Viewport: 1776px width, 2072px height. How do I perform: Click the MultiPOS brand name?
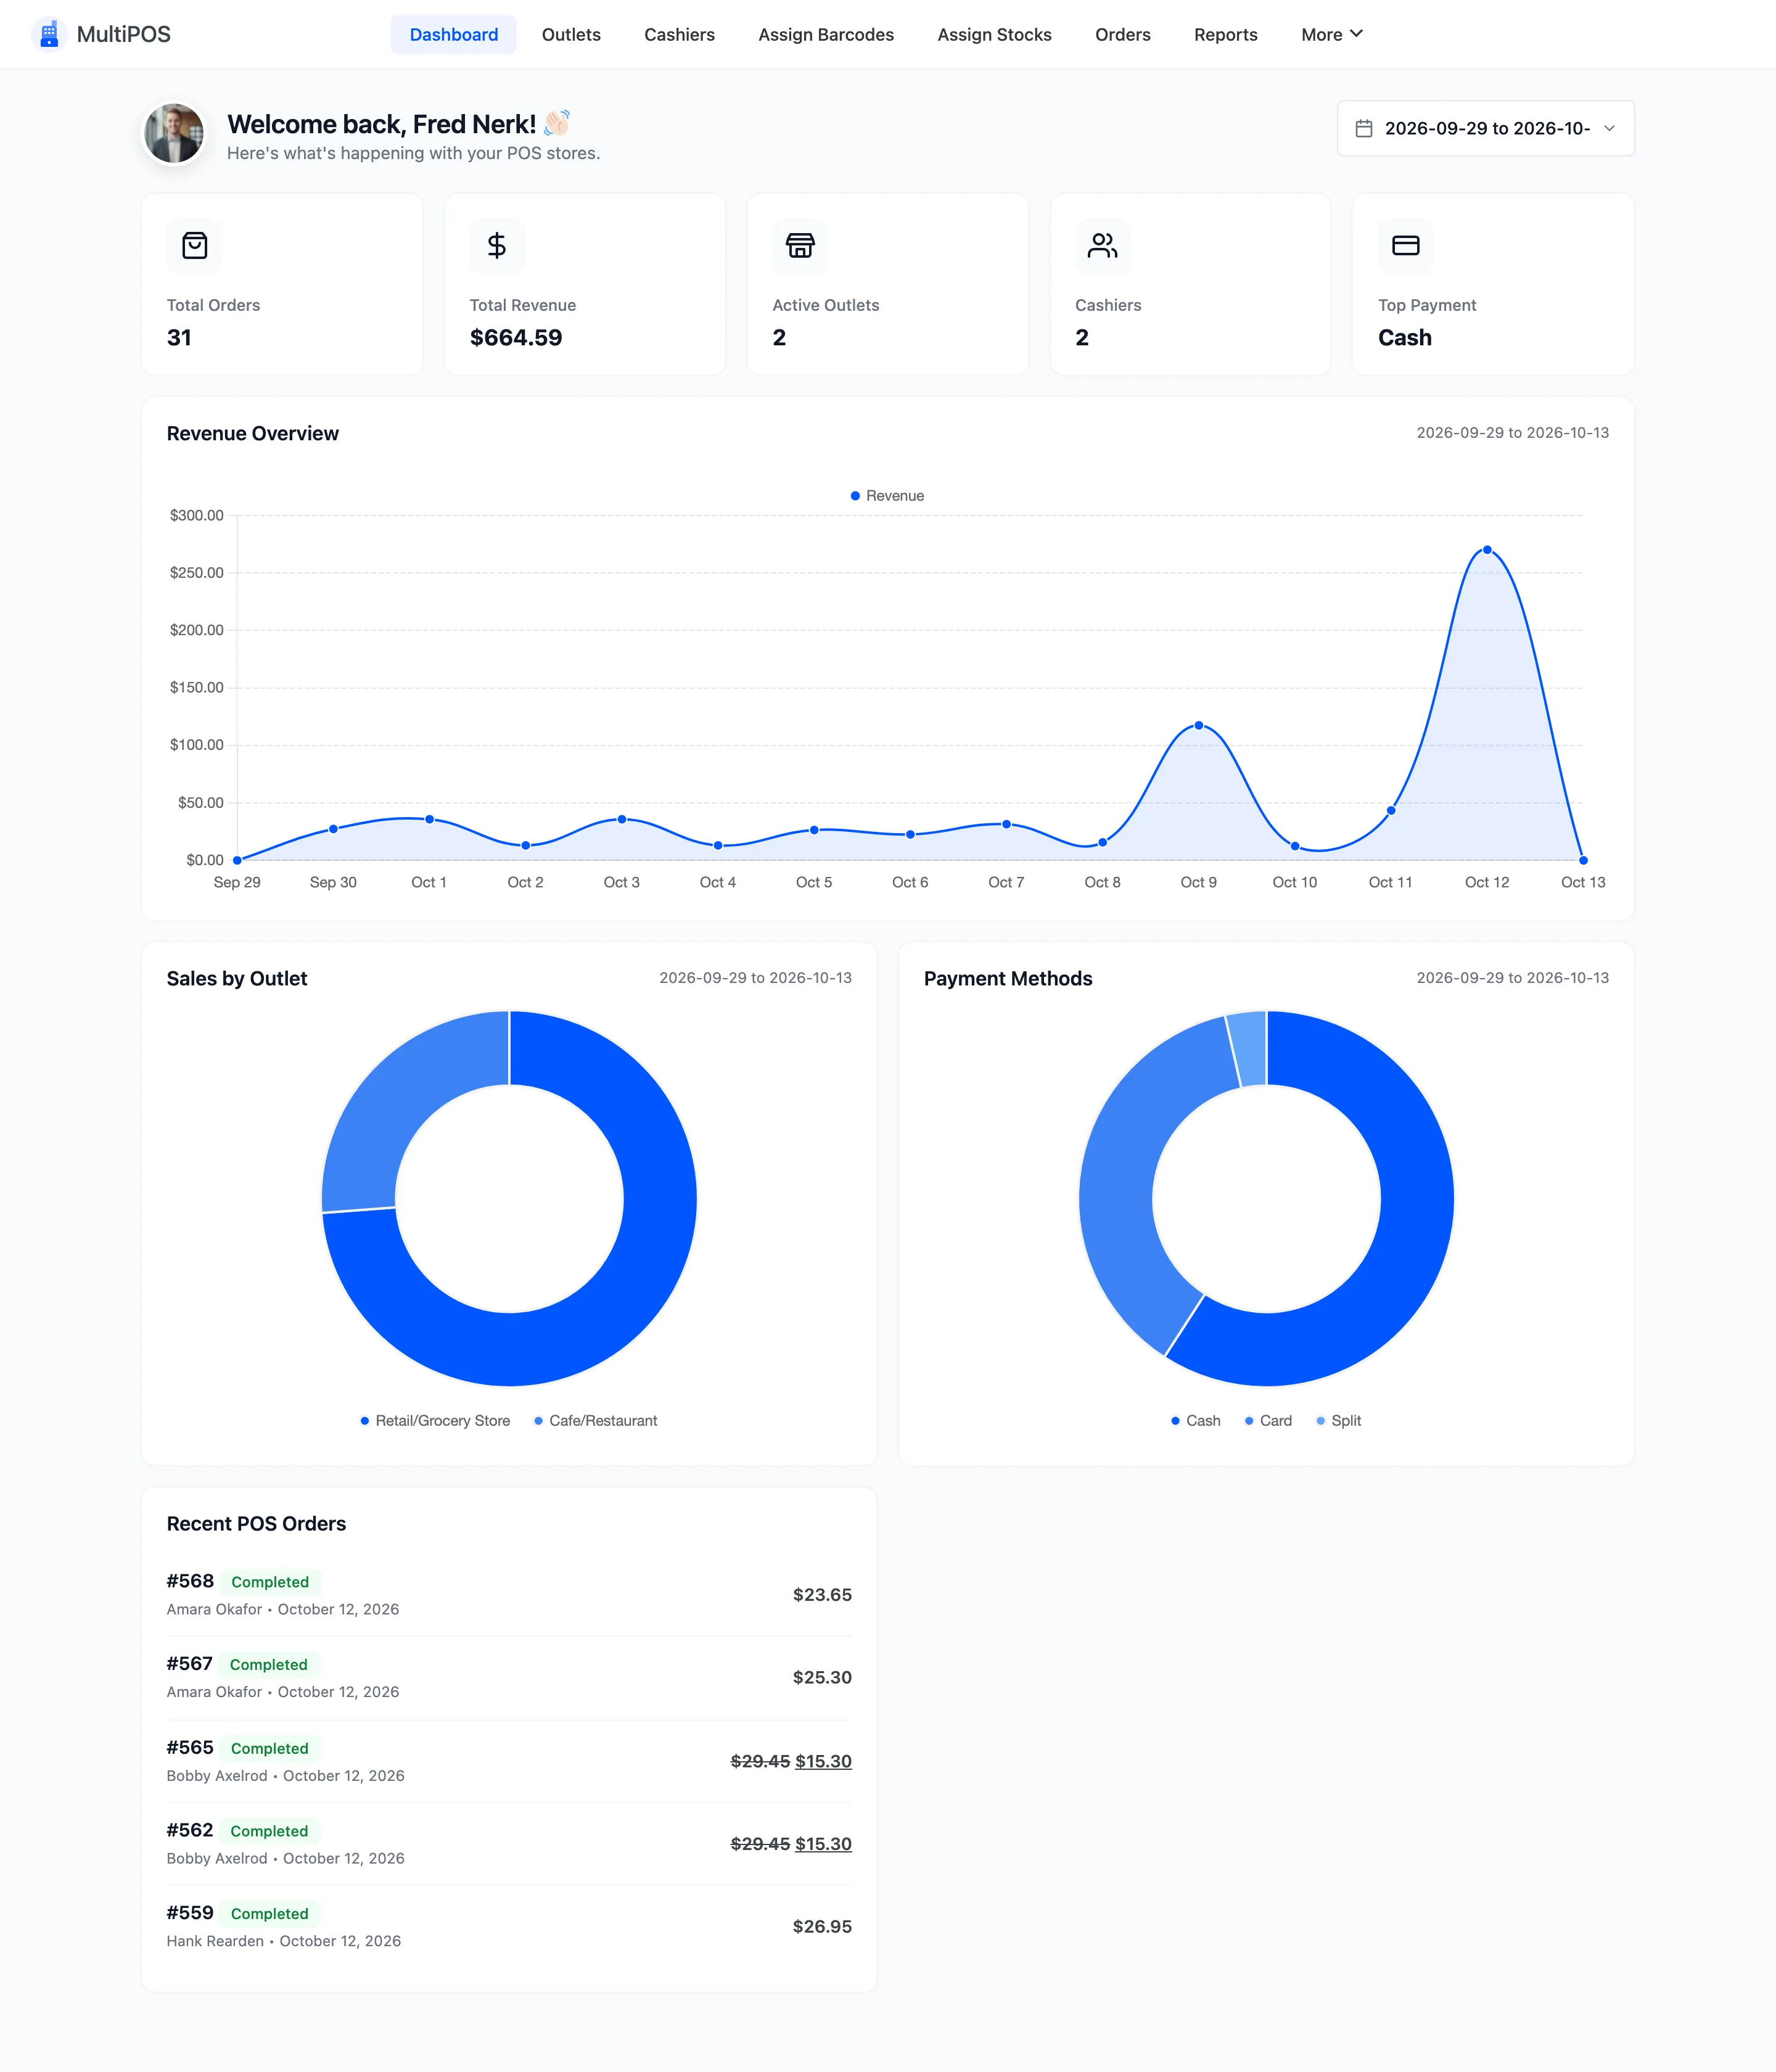pyautogui.click(x=124, y=34)
